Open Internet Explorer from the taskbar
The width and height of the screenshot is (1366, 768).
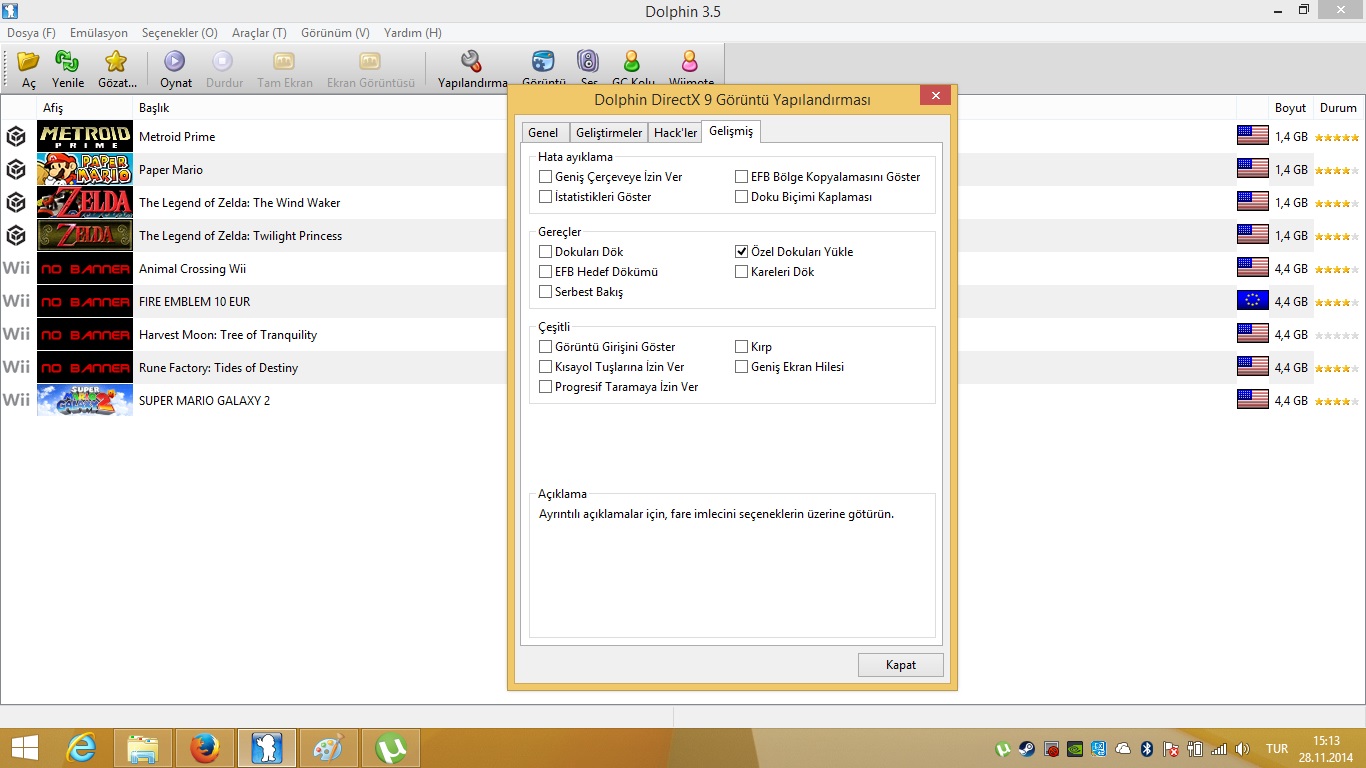click(81, 748)
